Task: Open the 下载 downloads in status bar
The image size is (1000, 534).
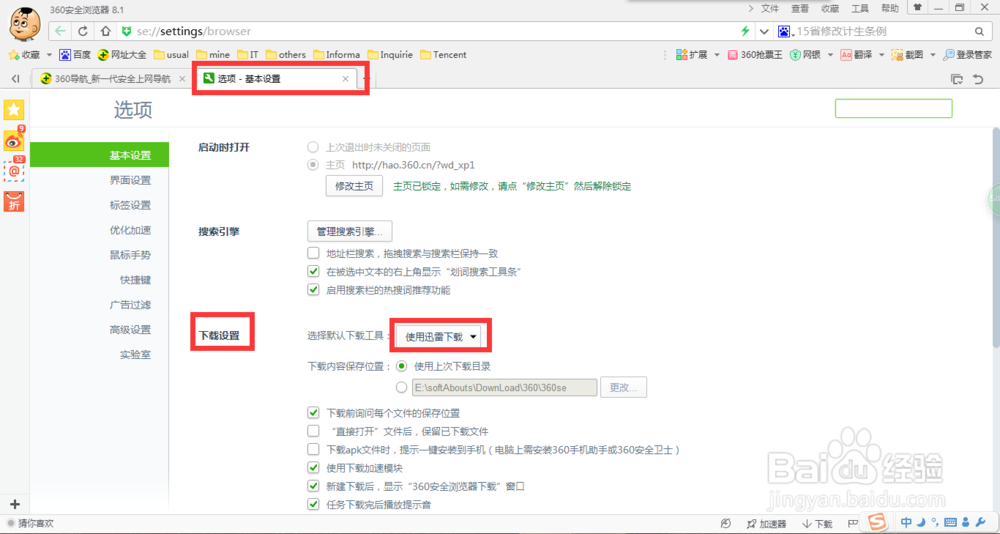Action: [818, 524]
